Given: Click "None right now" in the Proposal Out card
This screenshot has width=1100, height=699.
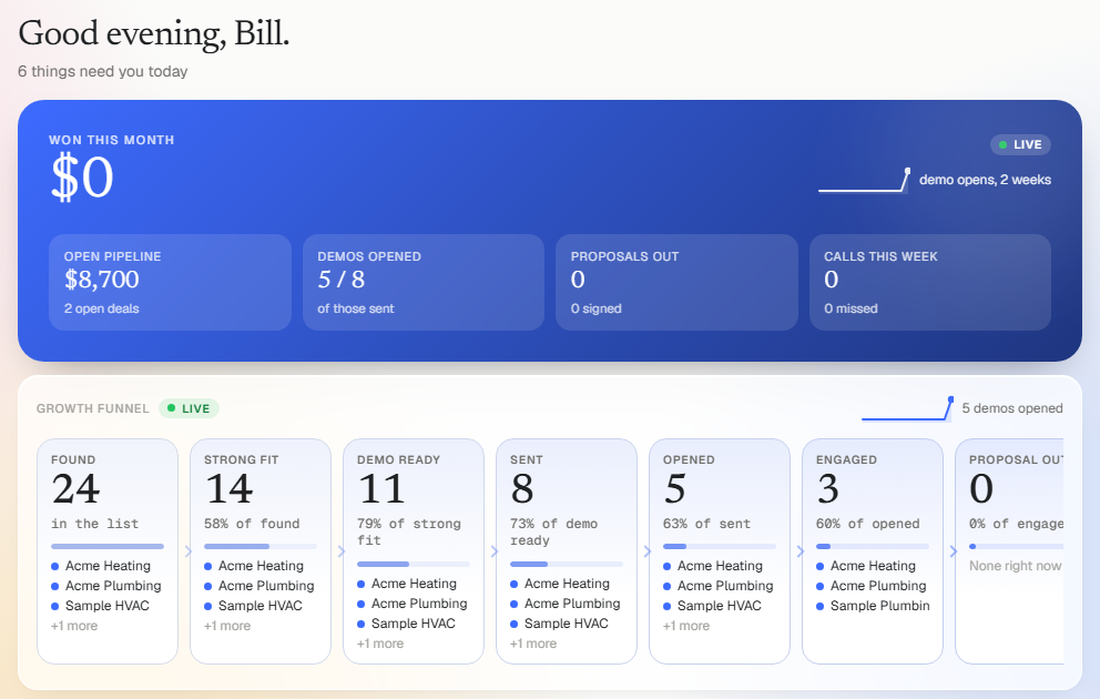Looking at the screenshot, I should coord(1015,566).
